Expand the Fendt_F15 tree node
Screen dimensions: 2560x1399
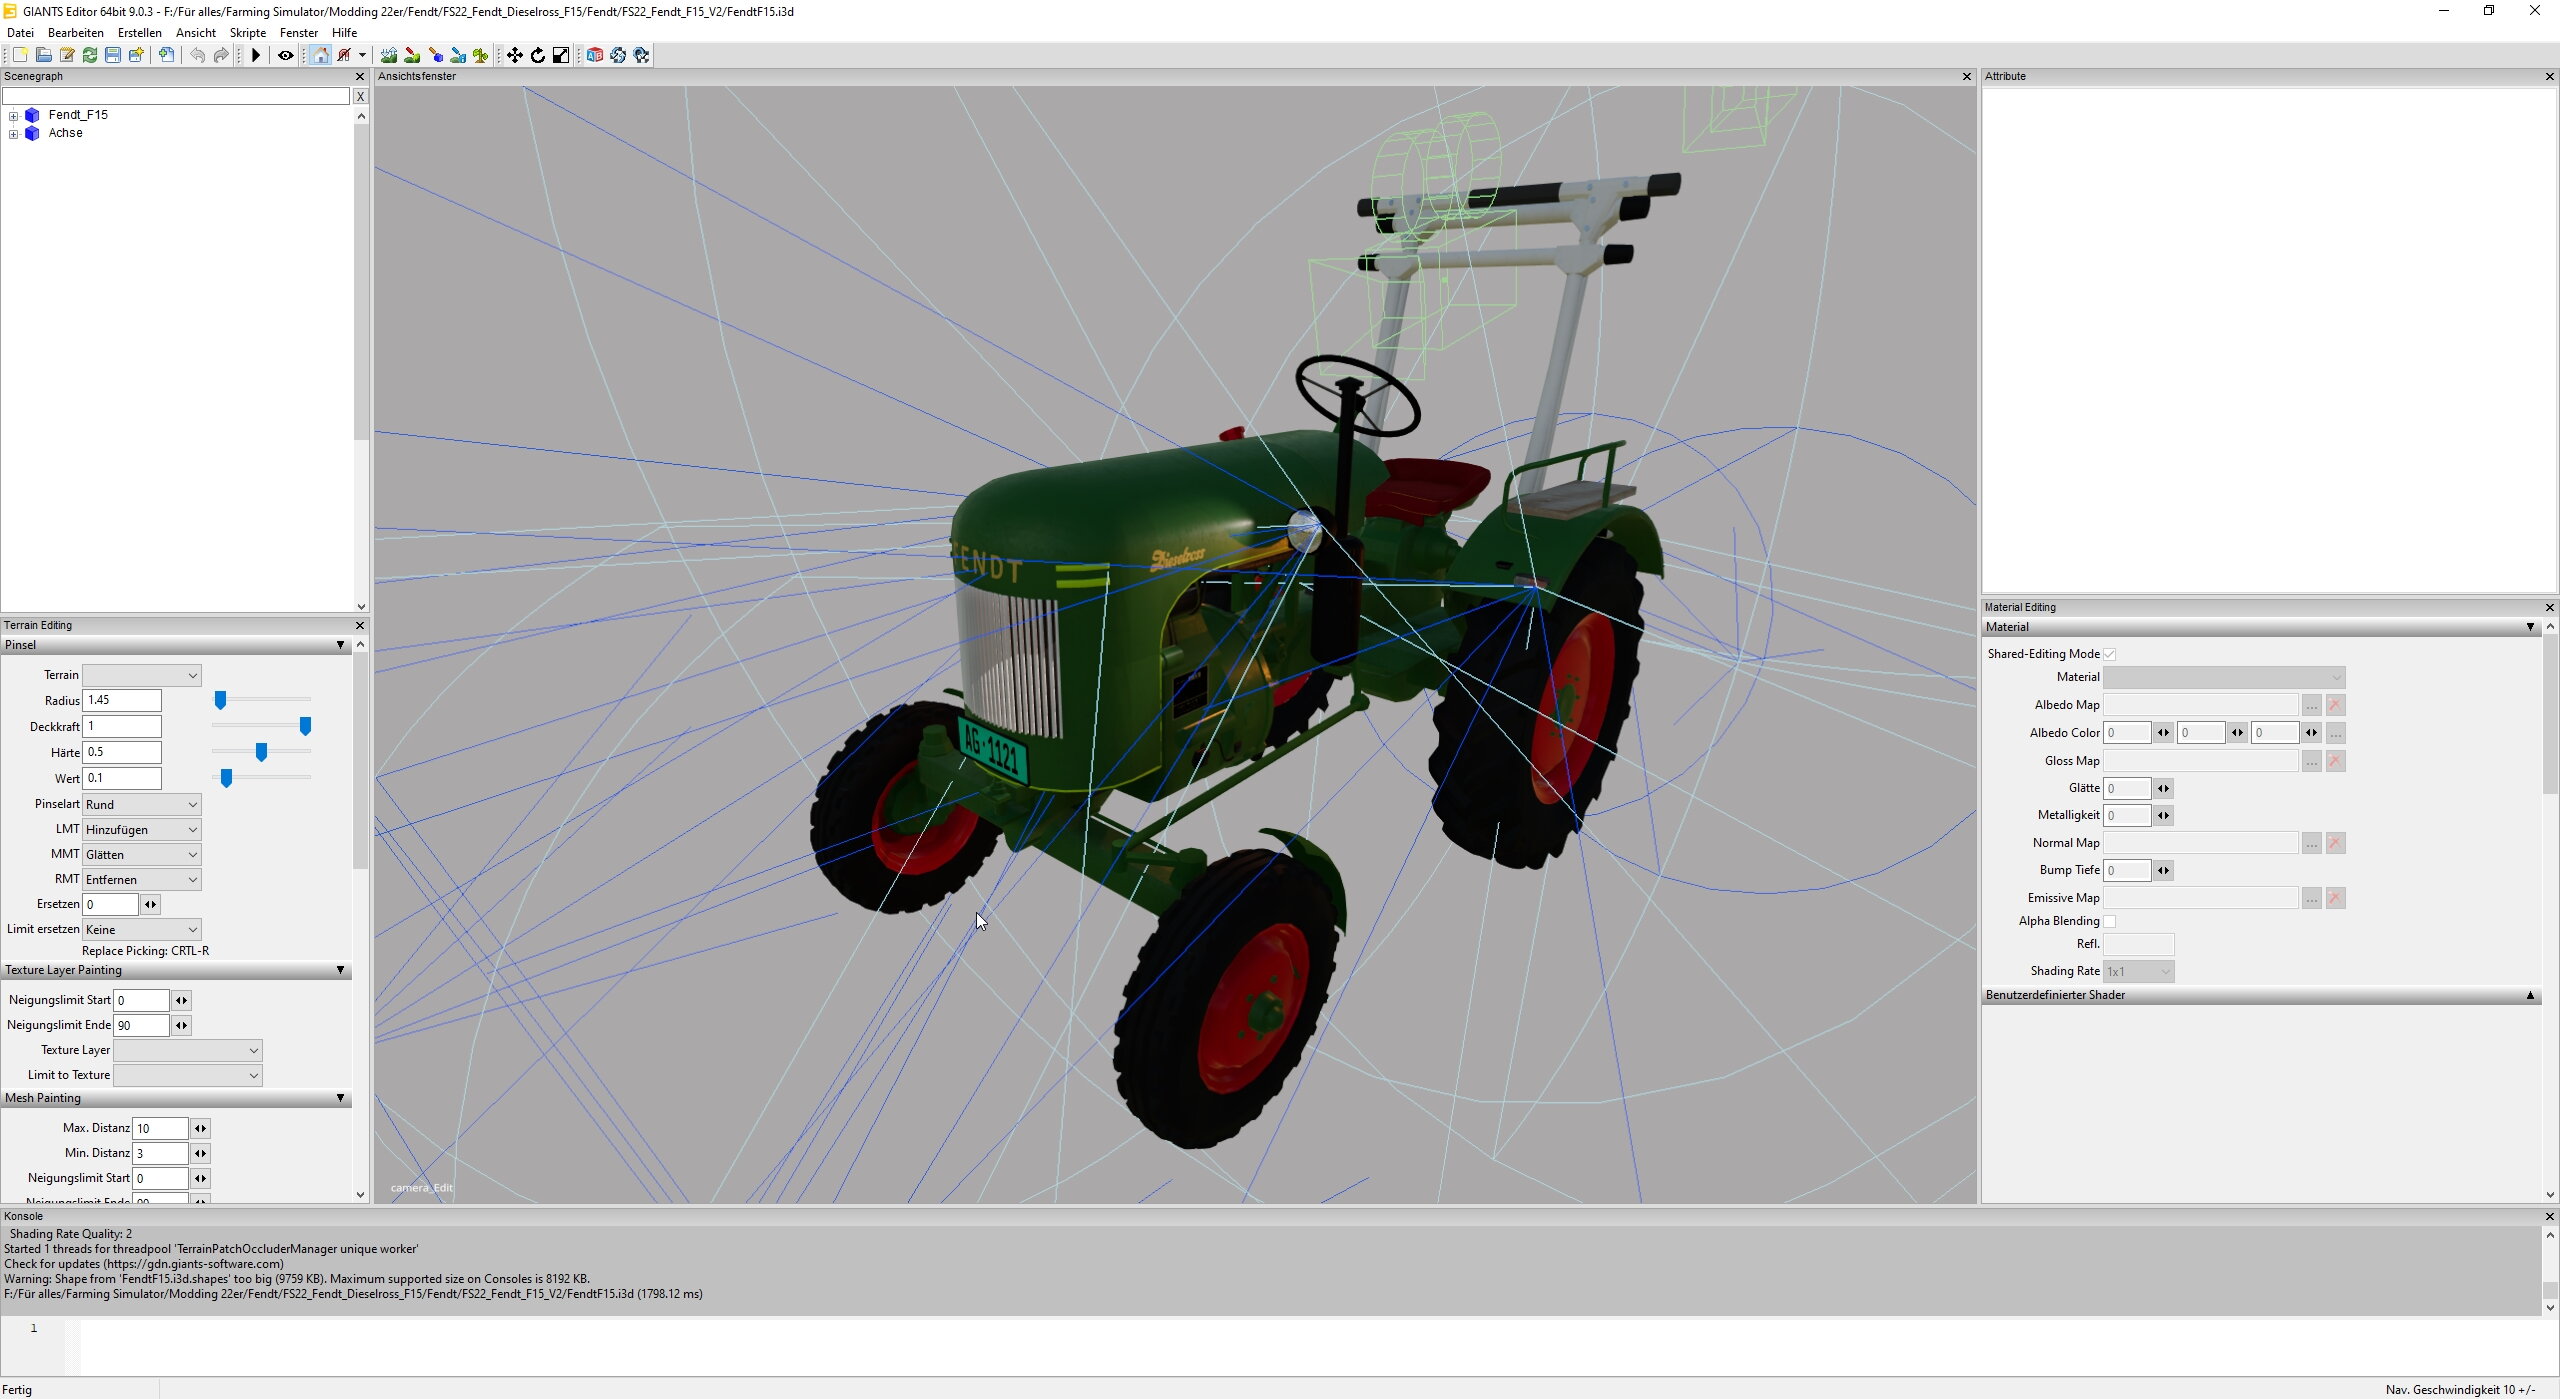click(14, 116)
